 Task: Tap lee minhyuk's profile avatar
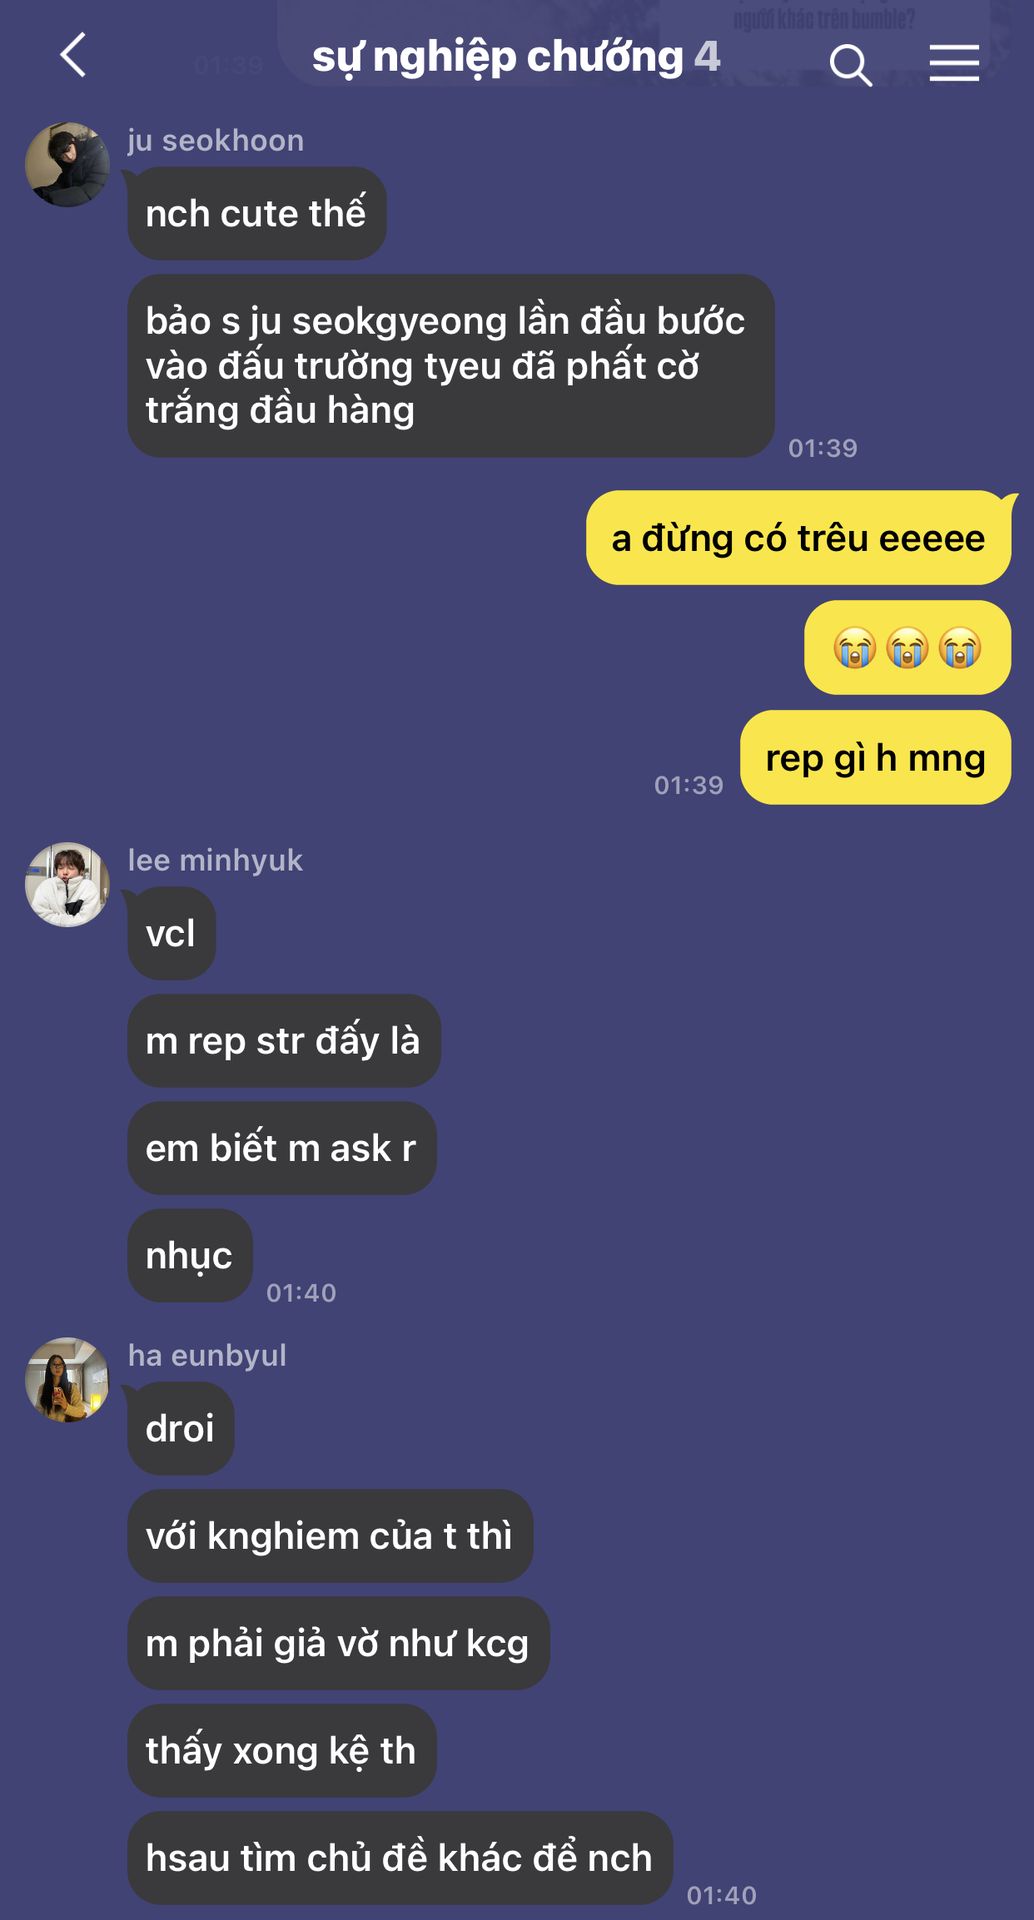point(67,884)
